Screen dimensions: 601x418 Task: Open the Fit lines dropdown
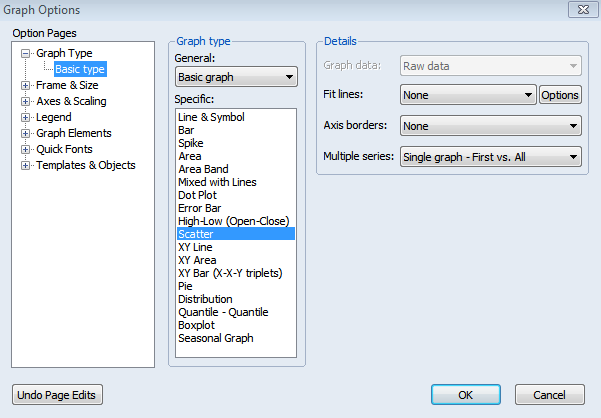coord(468,95)
